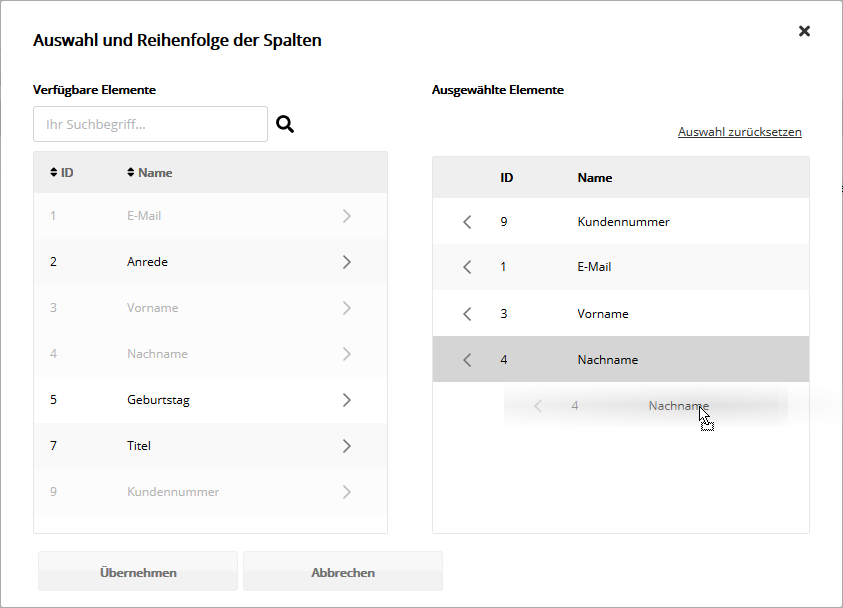The image size is (843, 608).
Task: Click the Übernehmen button
Action: [138, 573]
